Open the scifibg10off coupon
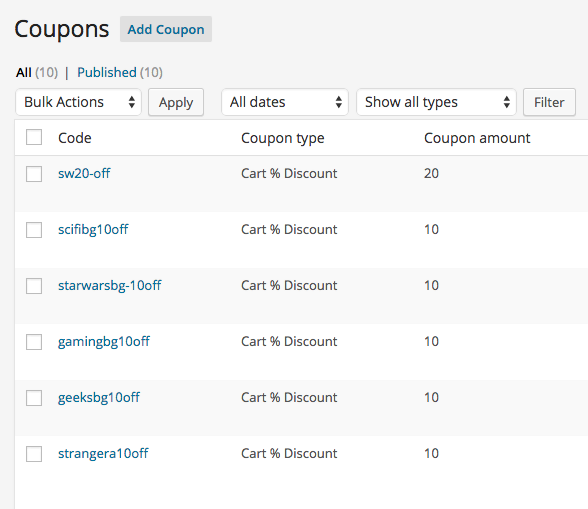This screenshot has width=588, height=509. 93,229
